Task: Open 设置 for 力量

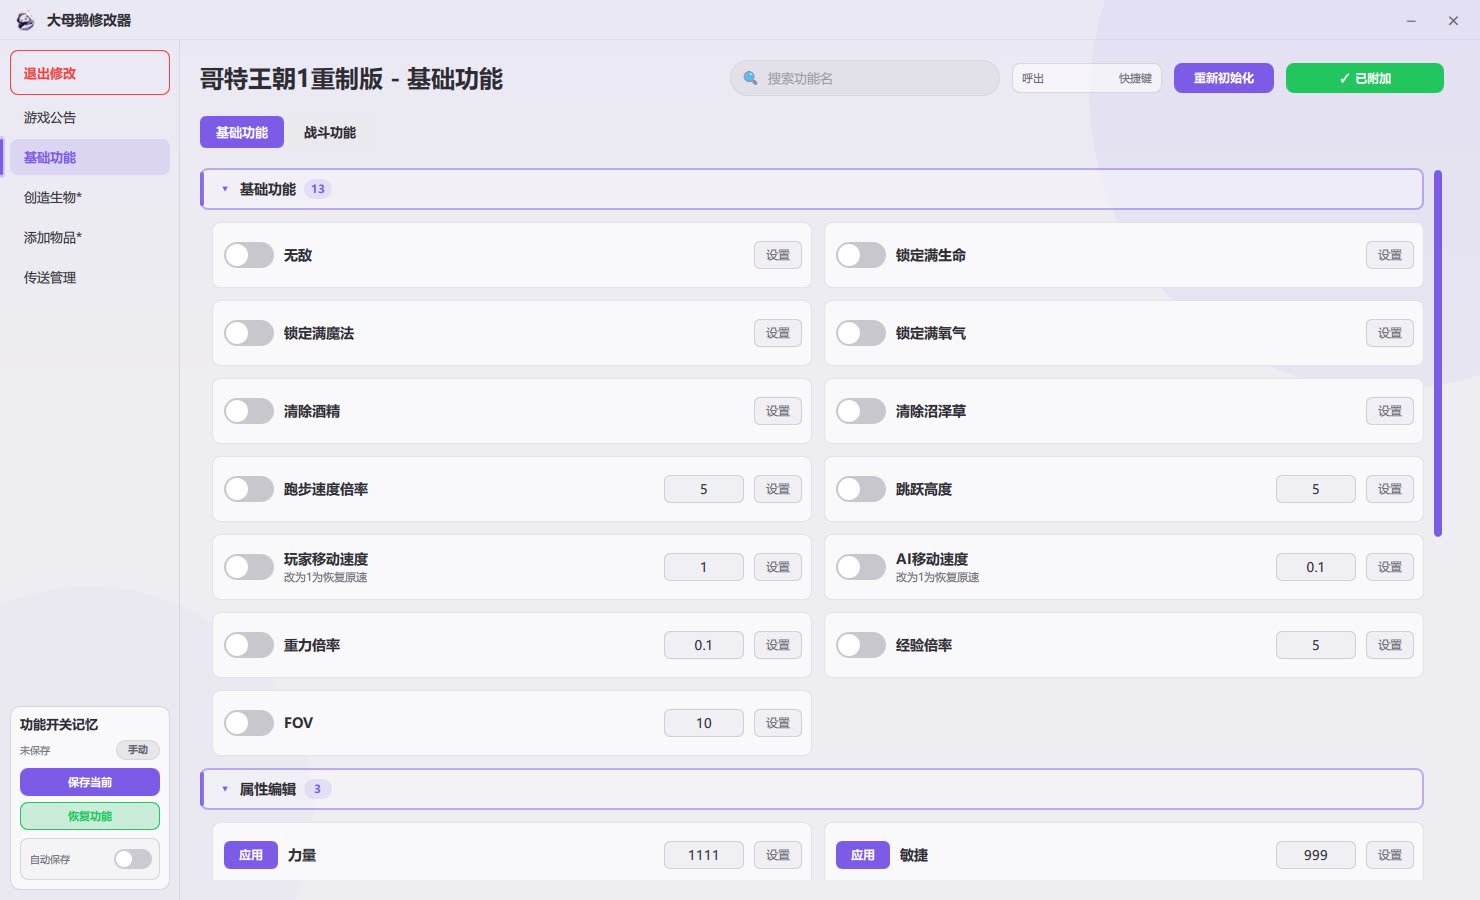Action: point(778,855)
